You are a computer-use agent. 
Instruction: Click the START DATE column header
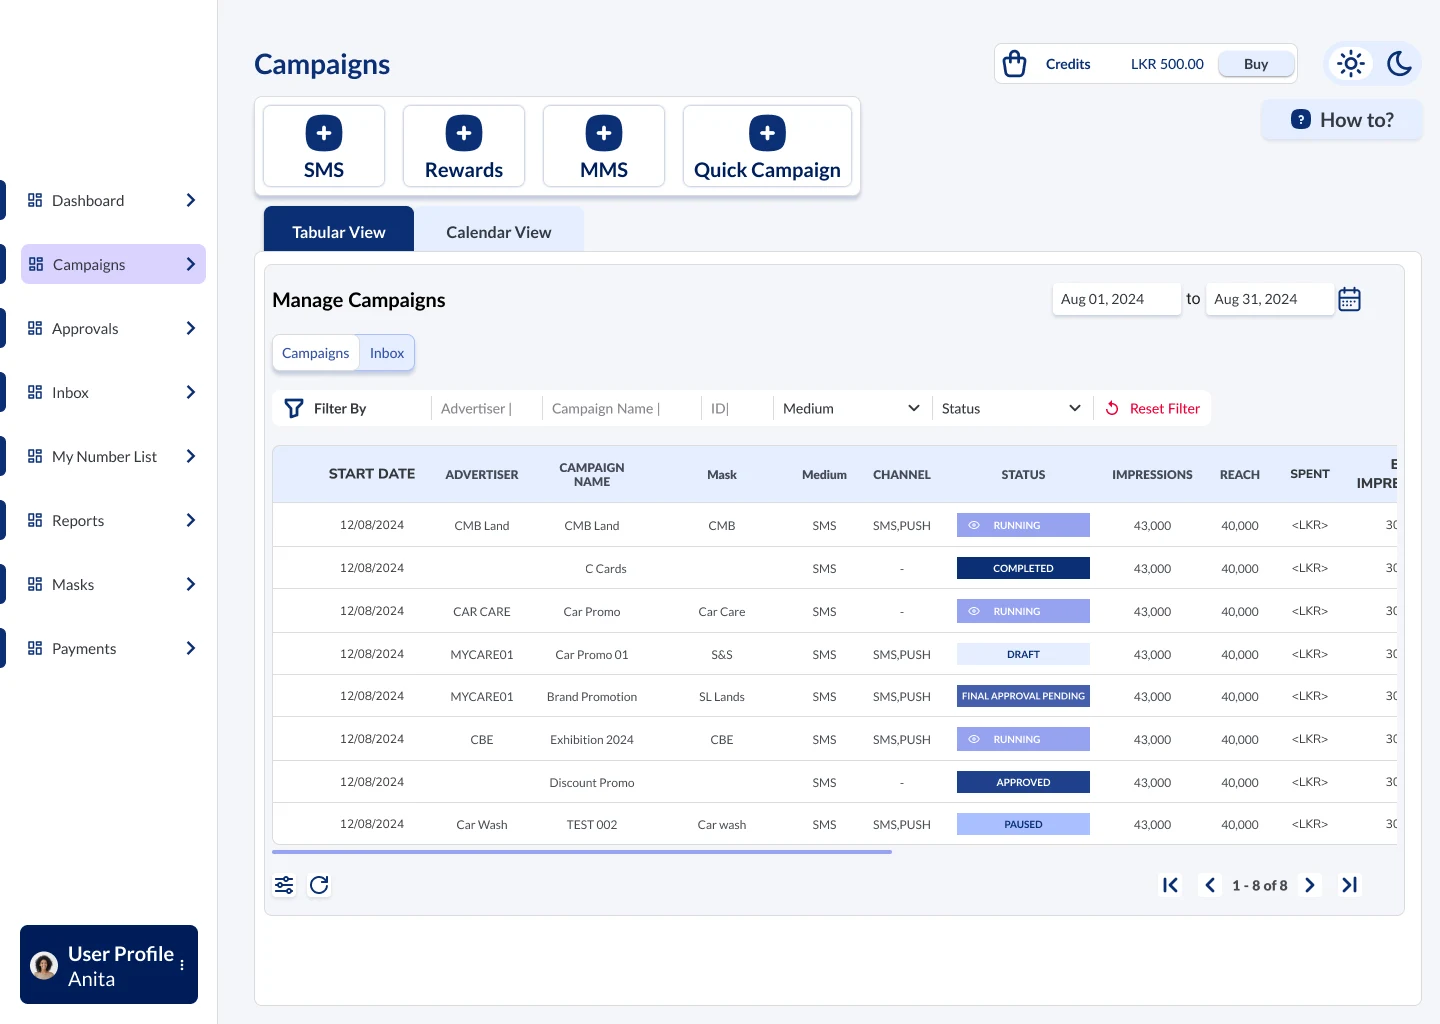pos(372,474)
